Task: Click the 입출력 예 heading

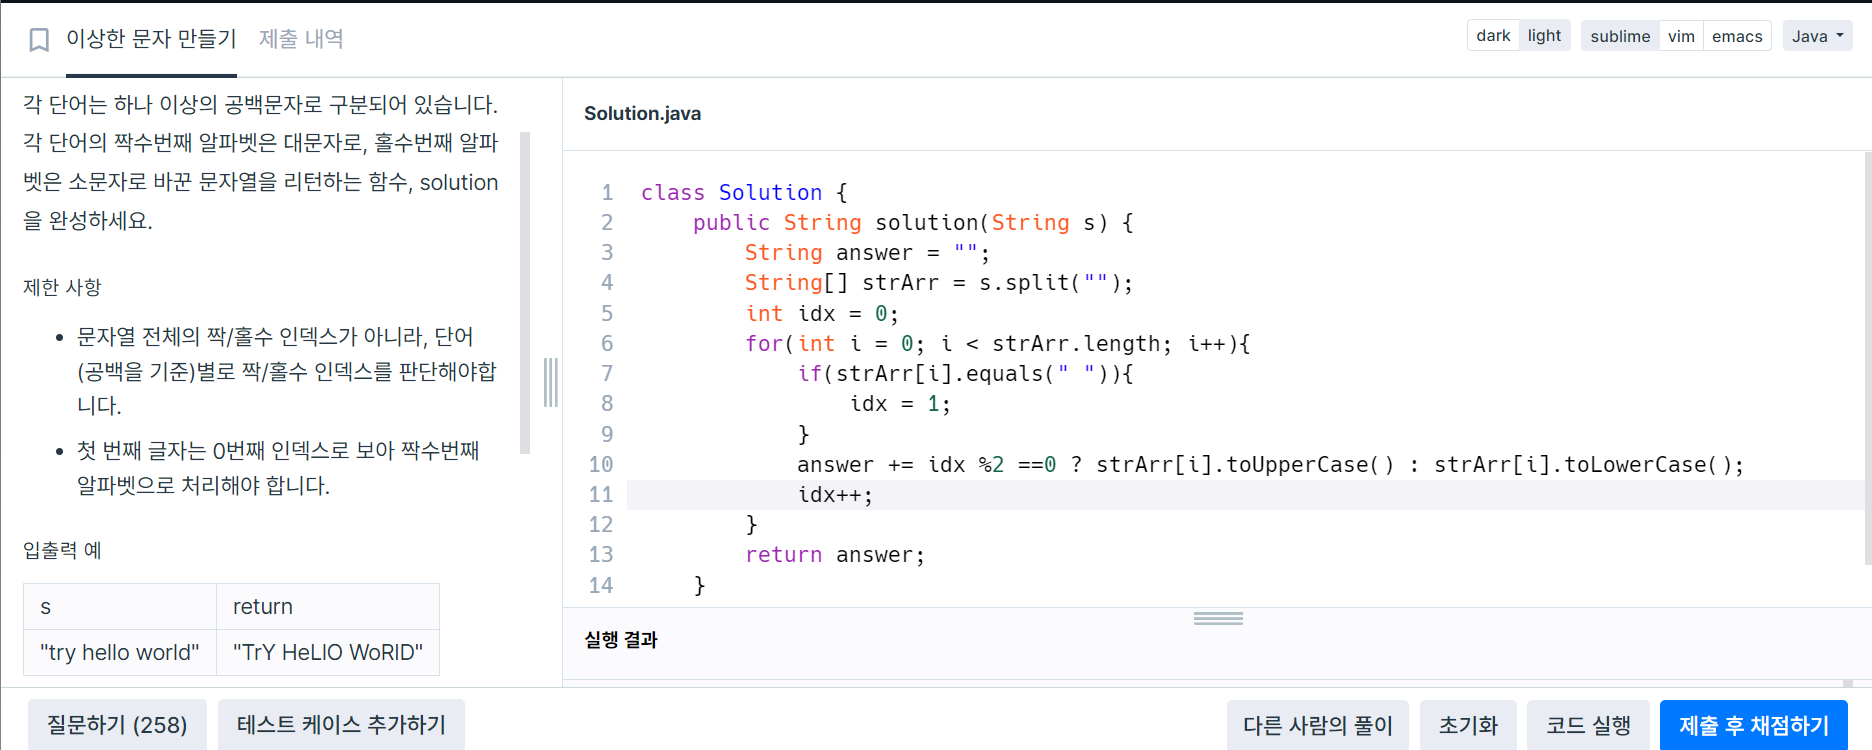Action: (x=62, y=551)
